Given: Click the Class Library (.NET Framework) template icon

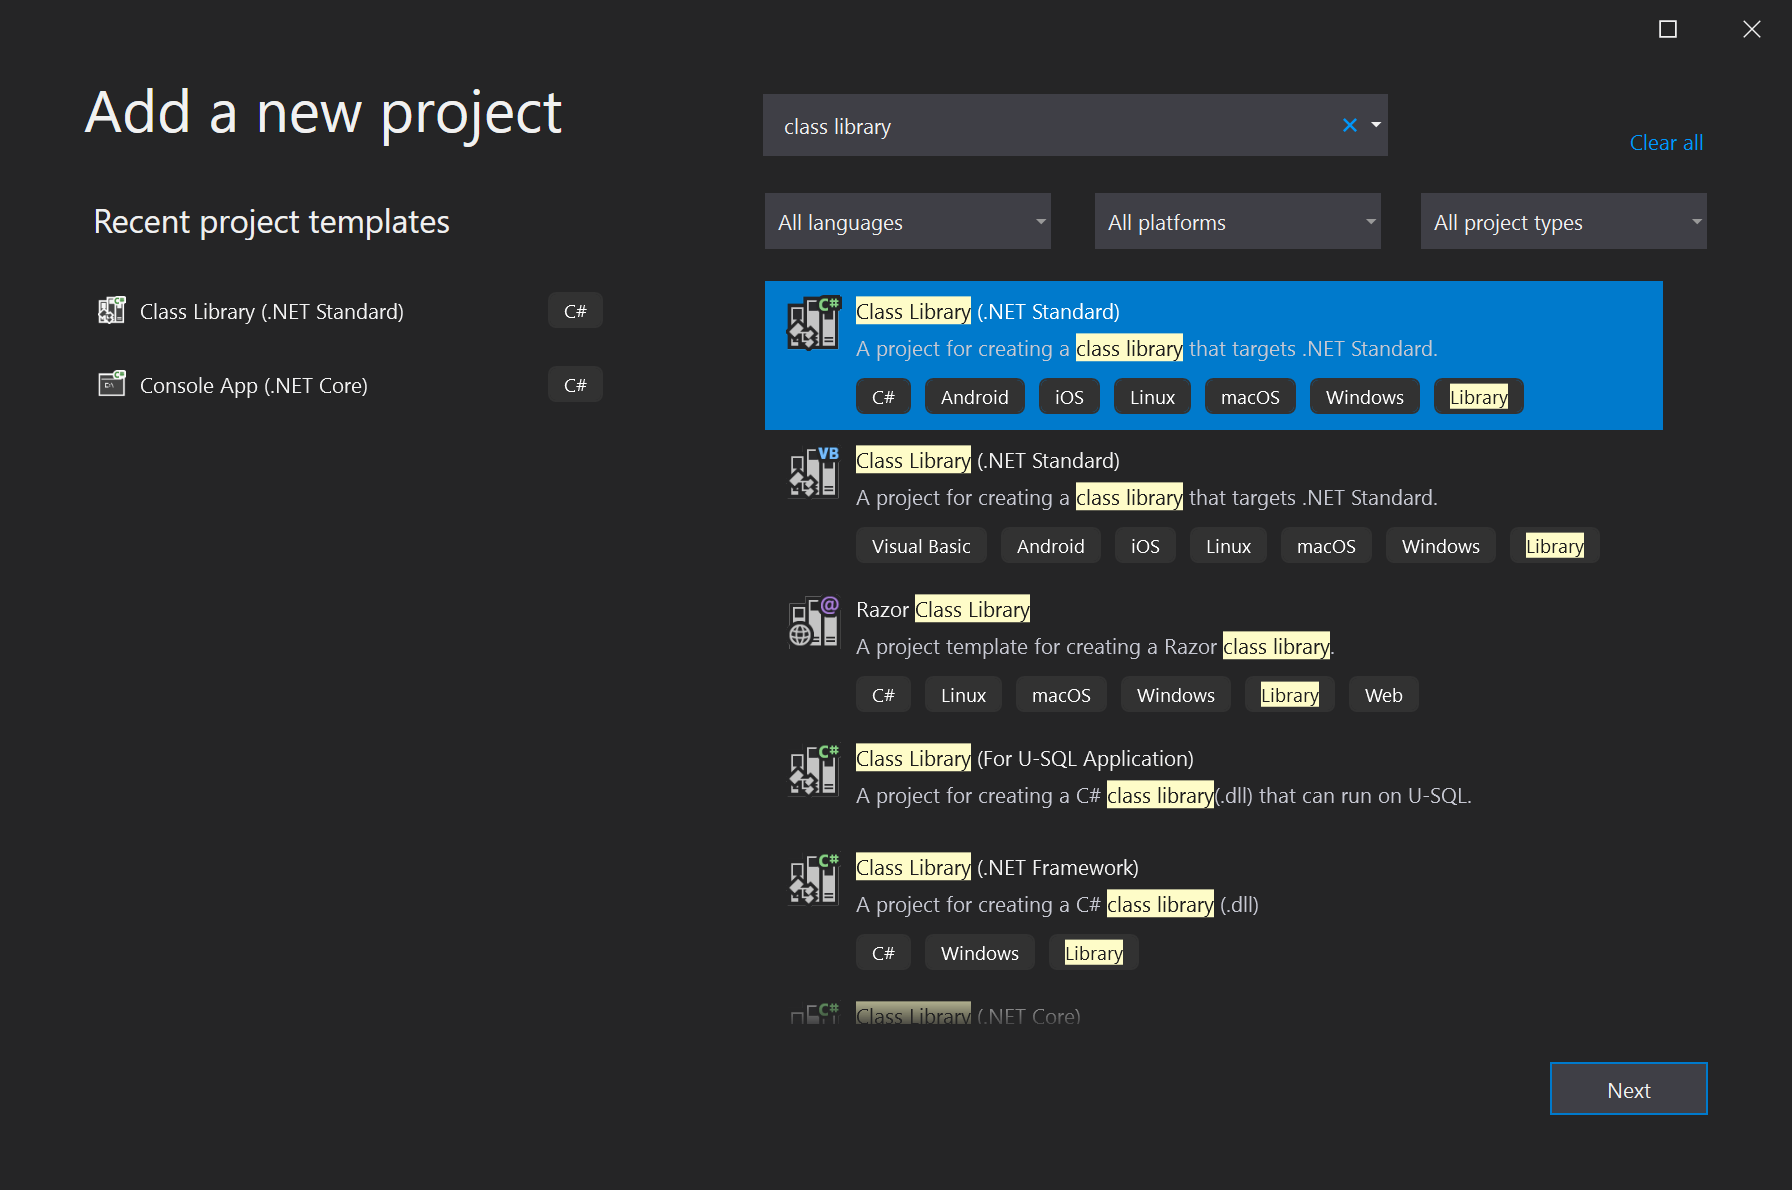Looking at the screenshot, I should pyautogui.click(x=813, y=879).
